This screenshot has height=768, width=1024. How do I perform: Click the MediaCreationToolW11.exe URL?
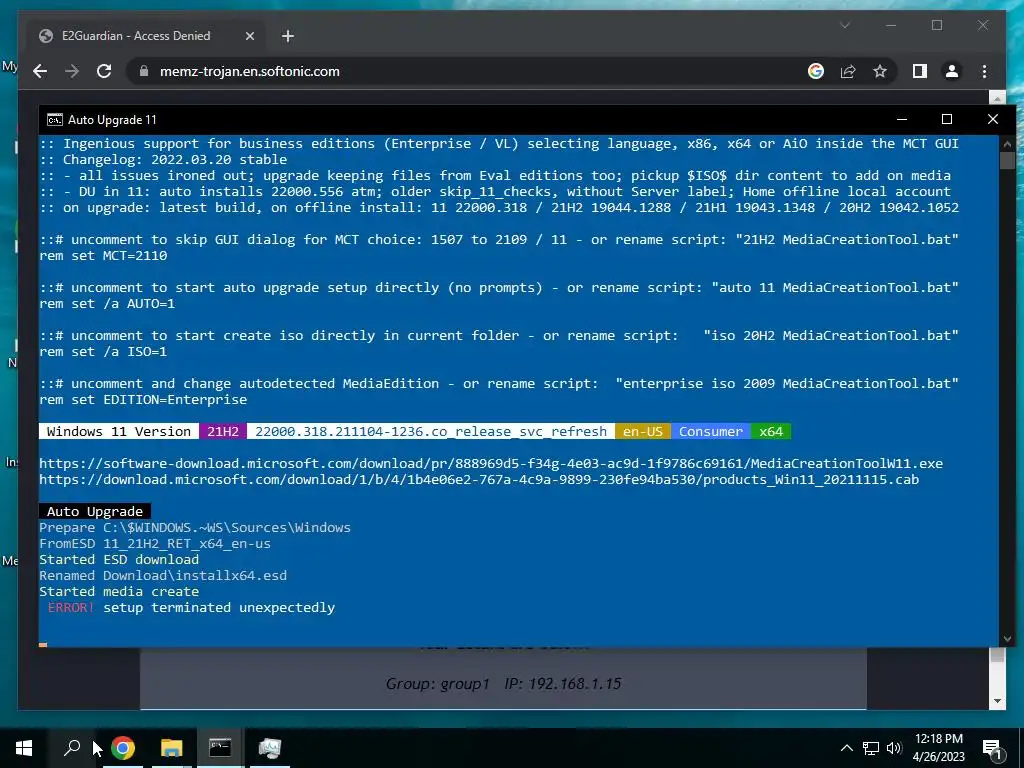[491, 464]
